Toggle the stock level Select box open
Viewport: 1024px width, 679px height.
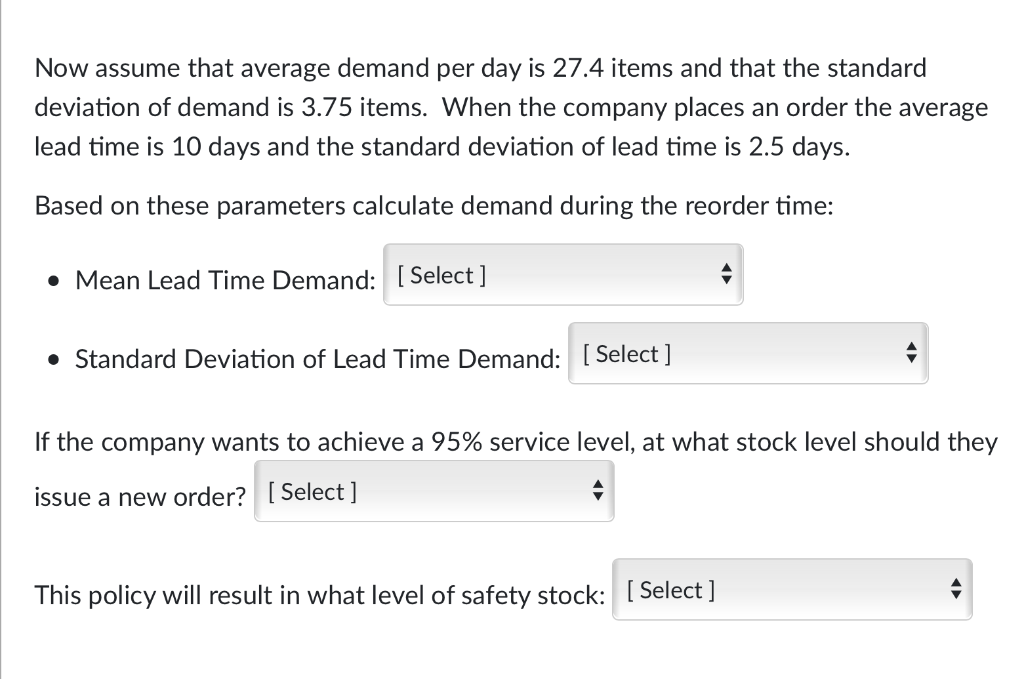click(x=434, y=491)
